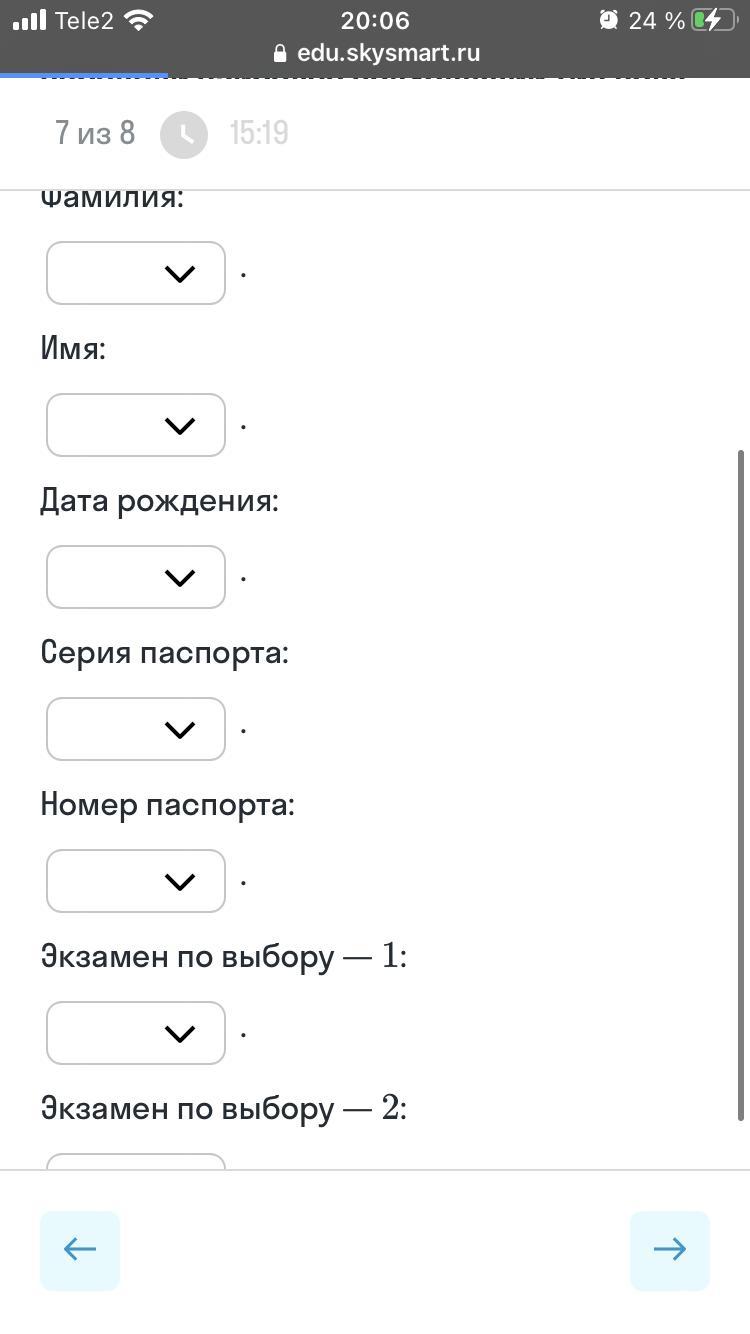
Task: Tap the alarm clock status icon
Action: point(608,20)
